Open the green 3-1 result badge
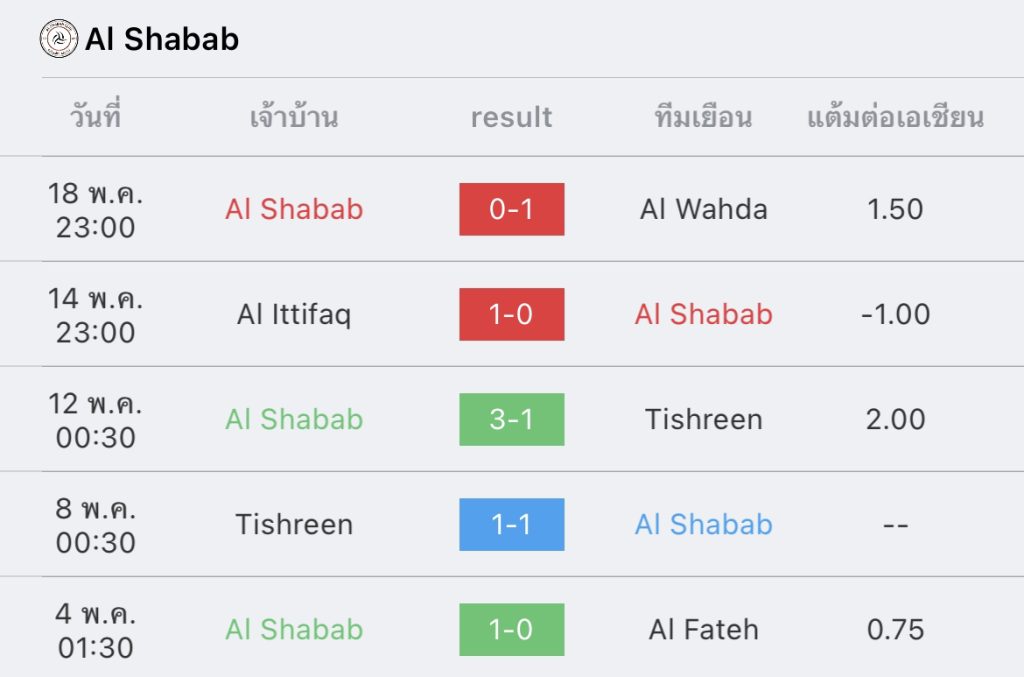 tap(511, 419)
